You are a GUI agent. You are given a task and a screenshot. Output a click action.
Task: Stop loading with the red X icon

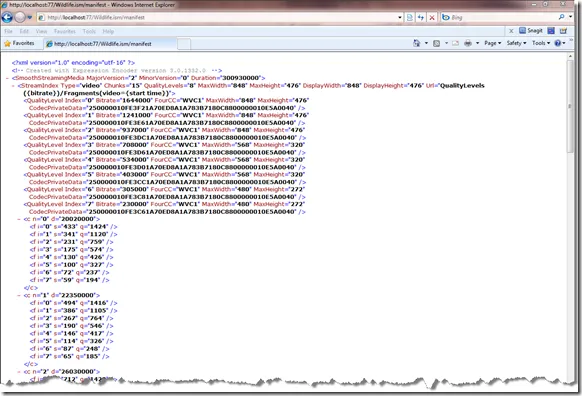click(432, 17)
